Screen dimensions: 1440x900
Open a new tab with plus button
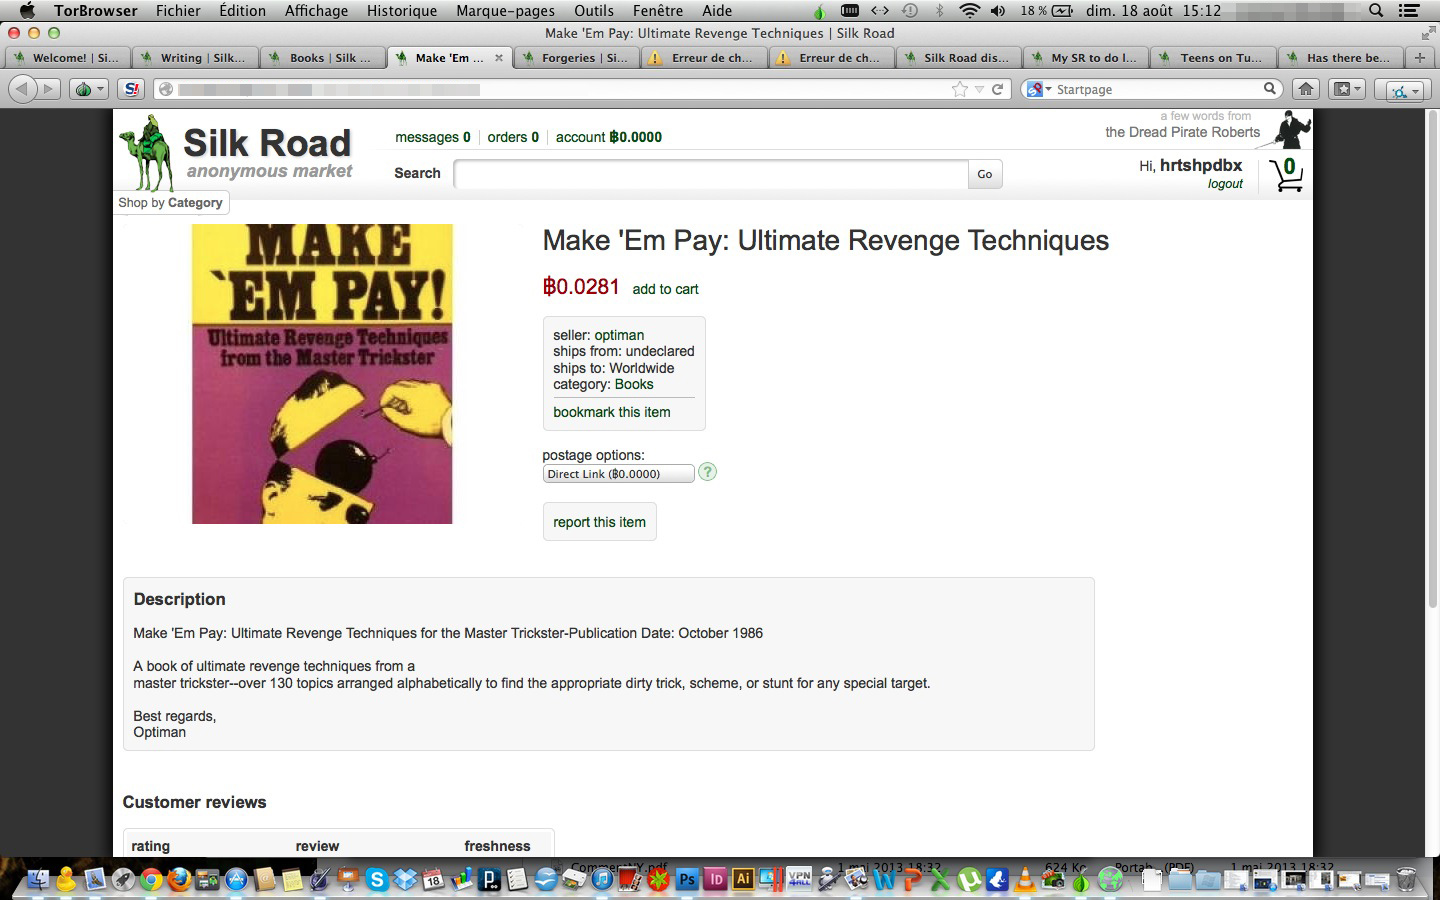pos(1420,58)
